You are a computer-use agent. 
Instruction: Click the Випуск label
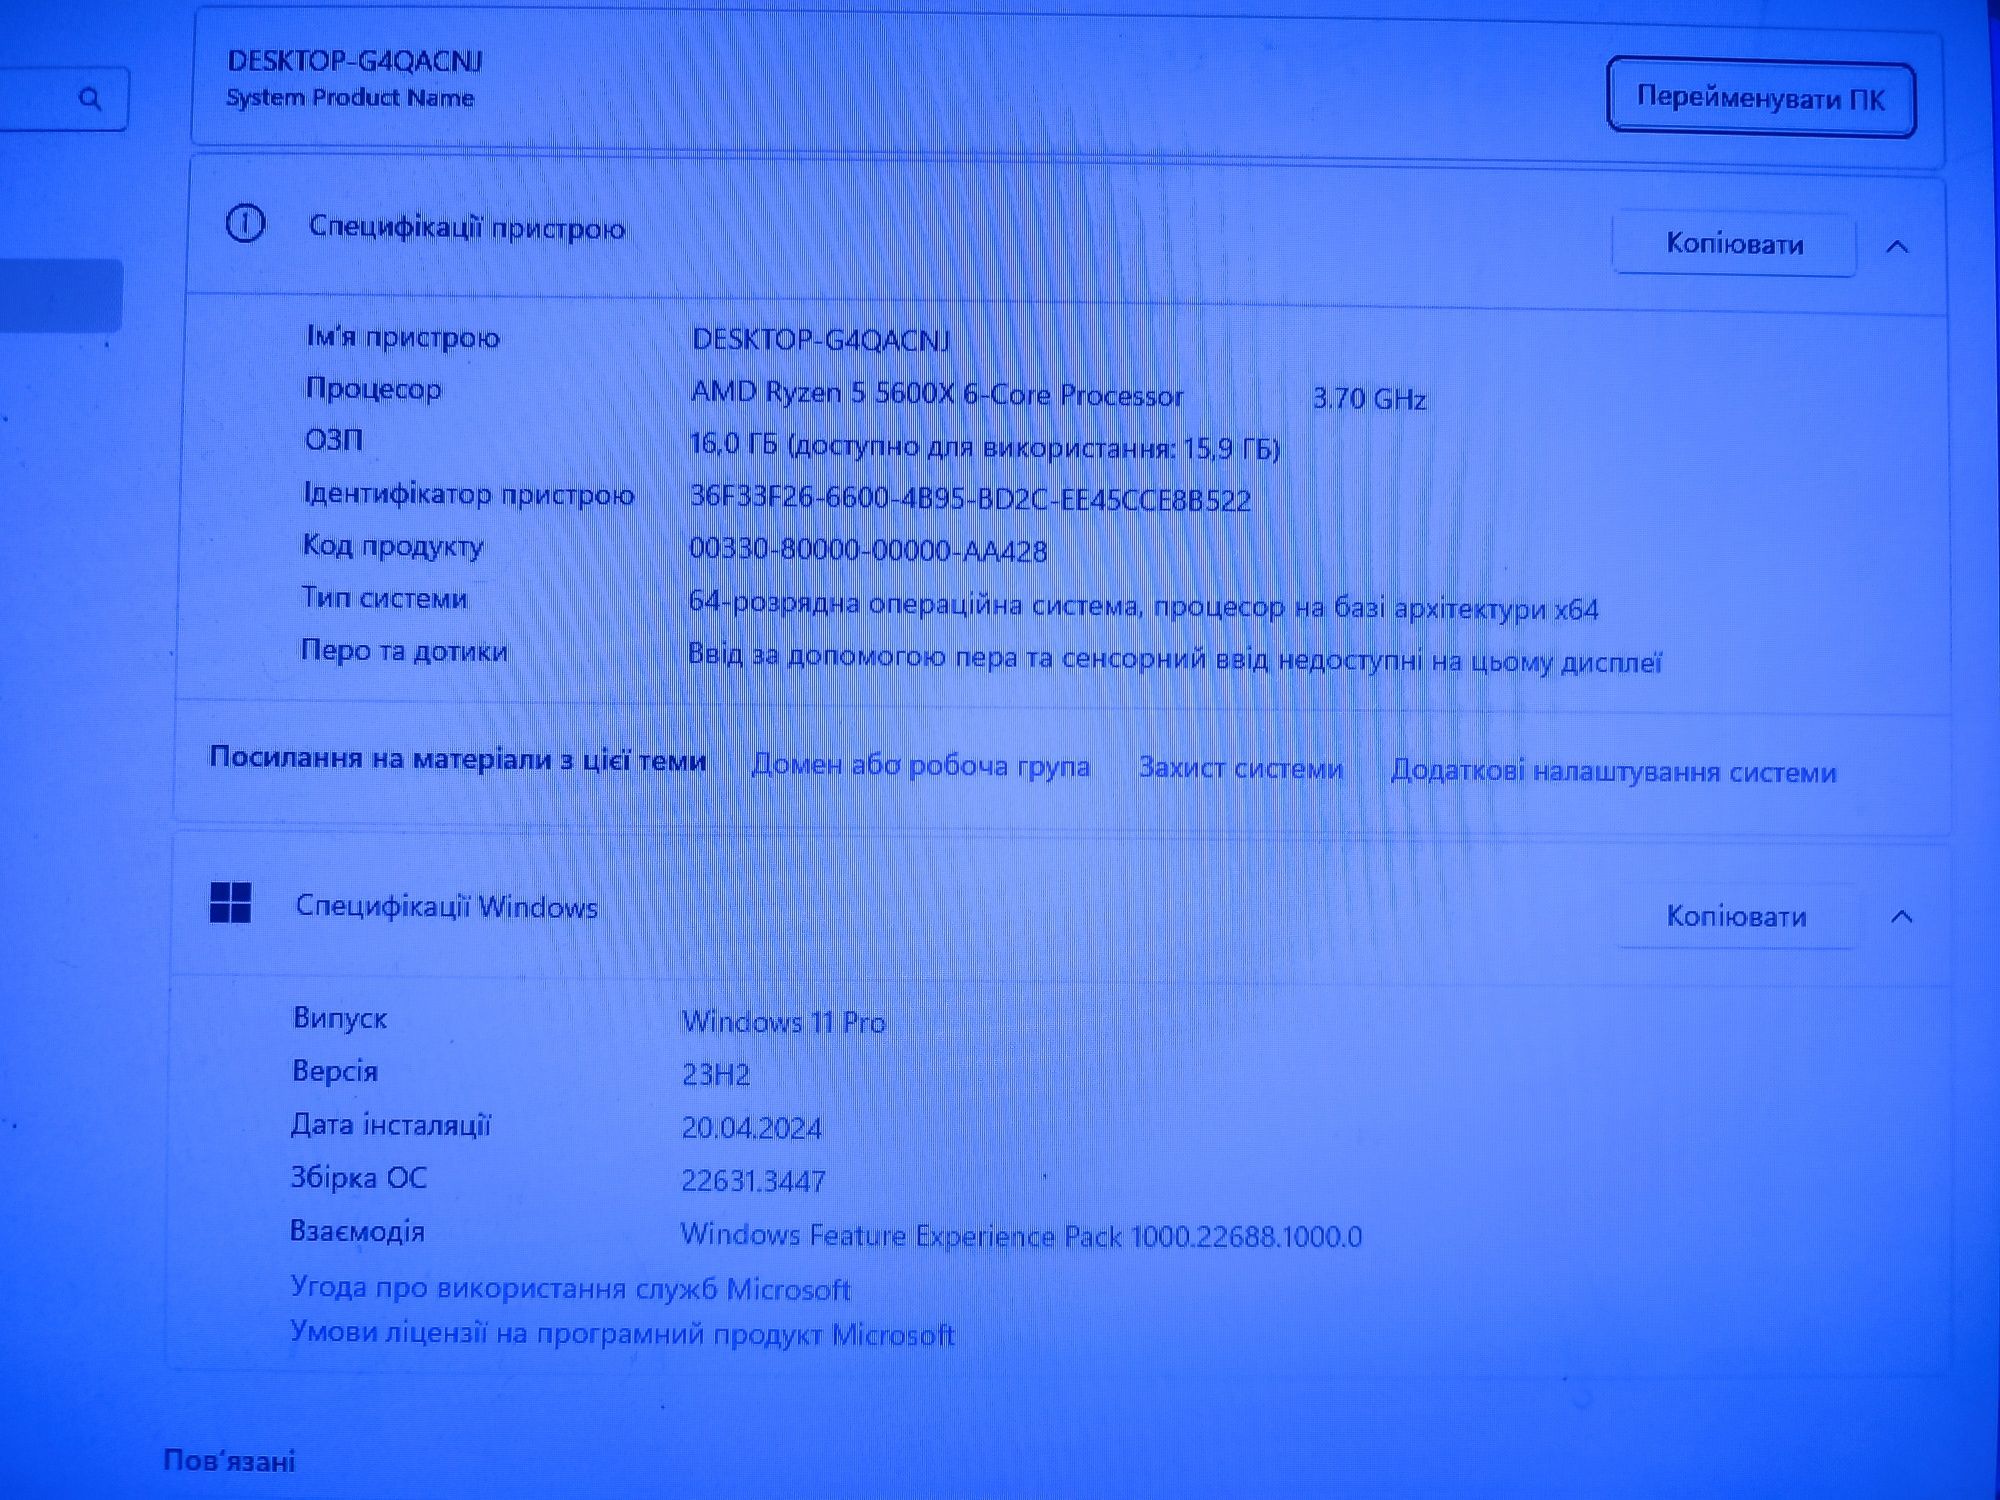pyautogui.click(x=340, y=1018)
